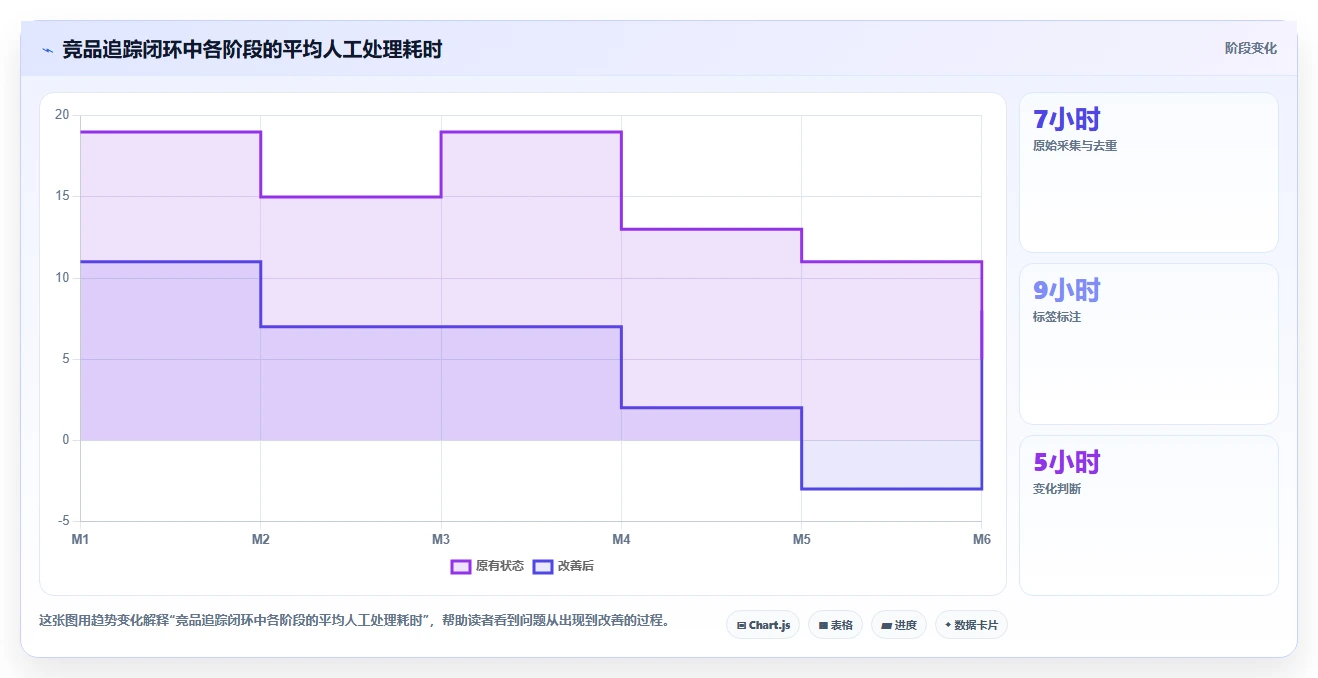Click the M5 x-axis label
Image resolution: width=1318 pixels, height=678 pixels.
pos(802,540)
